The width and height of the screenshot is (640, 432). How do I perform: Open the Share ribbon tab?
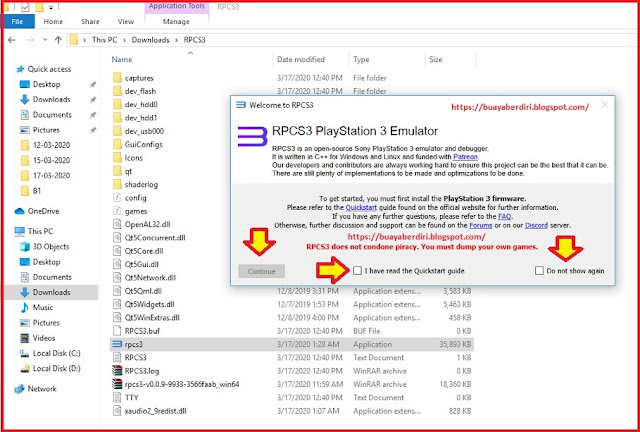pyautogui.click(x=90, y=22)
